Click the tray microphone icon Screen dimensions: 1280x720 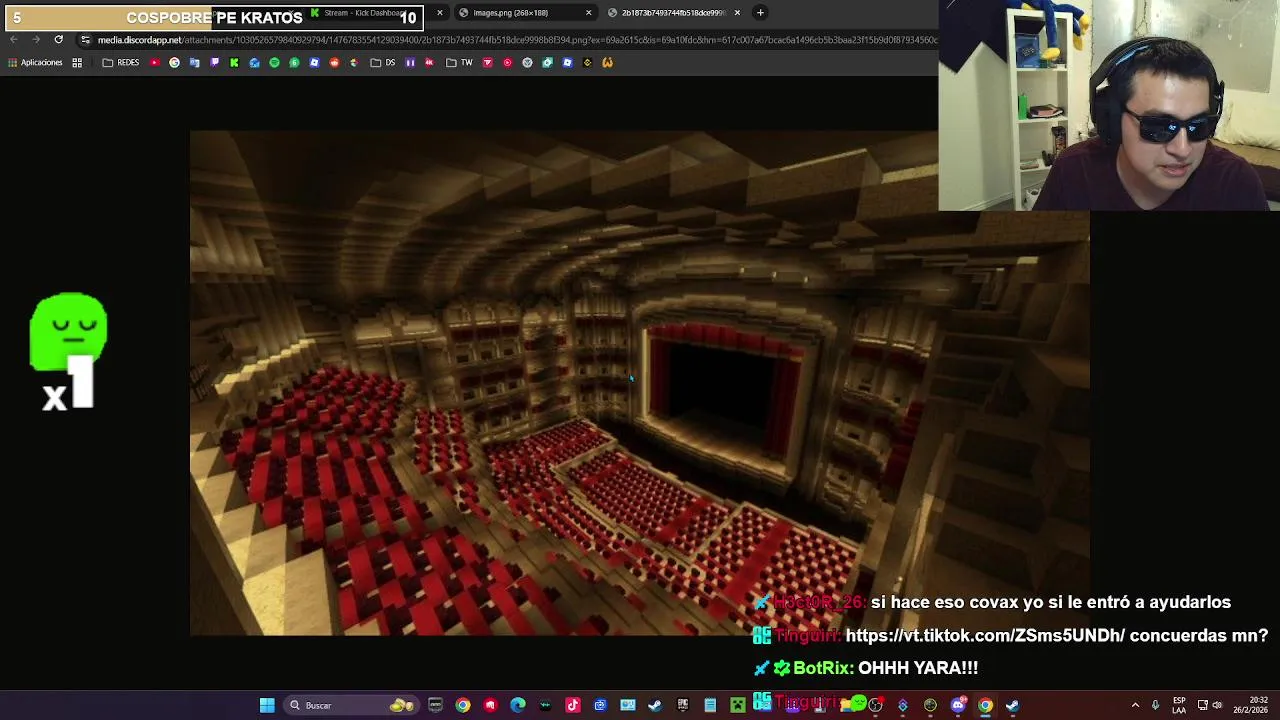[x=1156, y=705]
